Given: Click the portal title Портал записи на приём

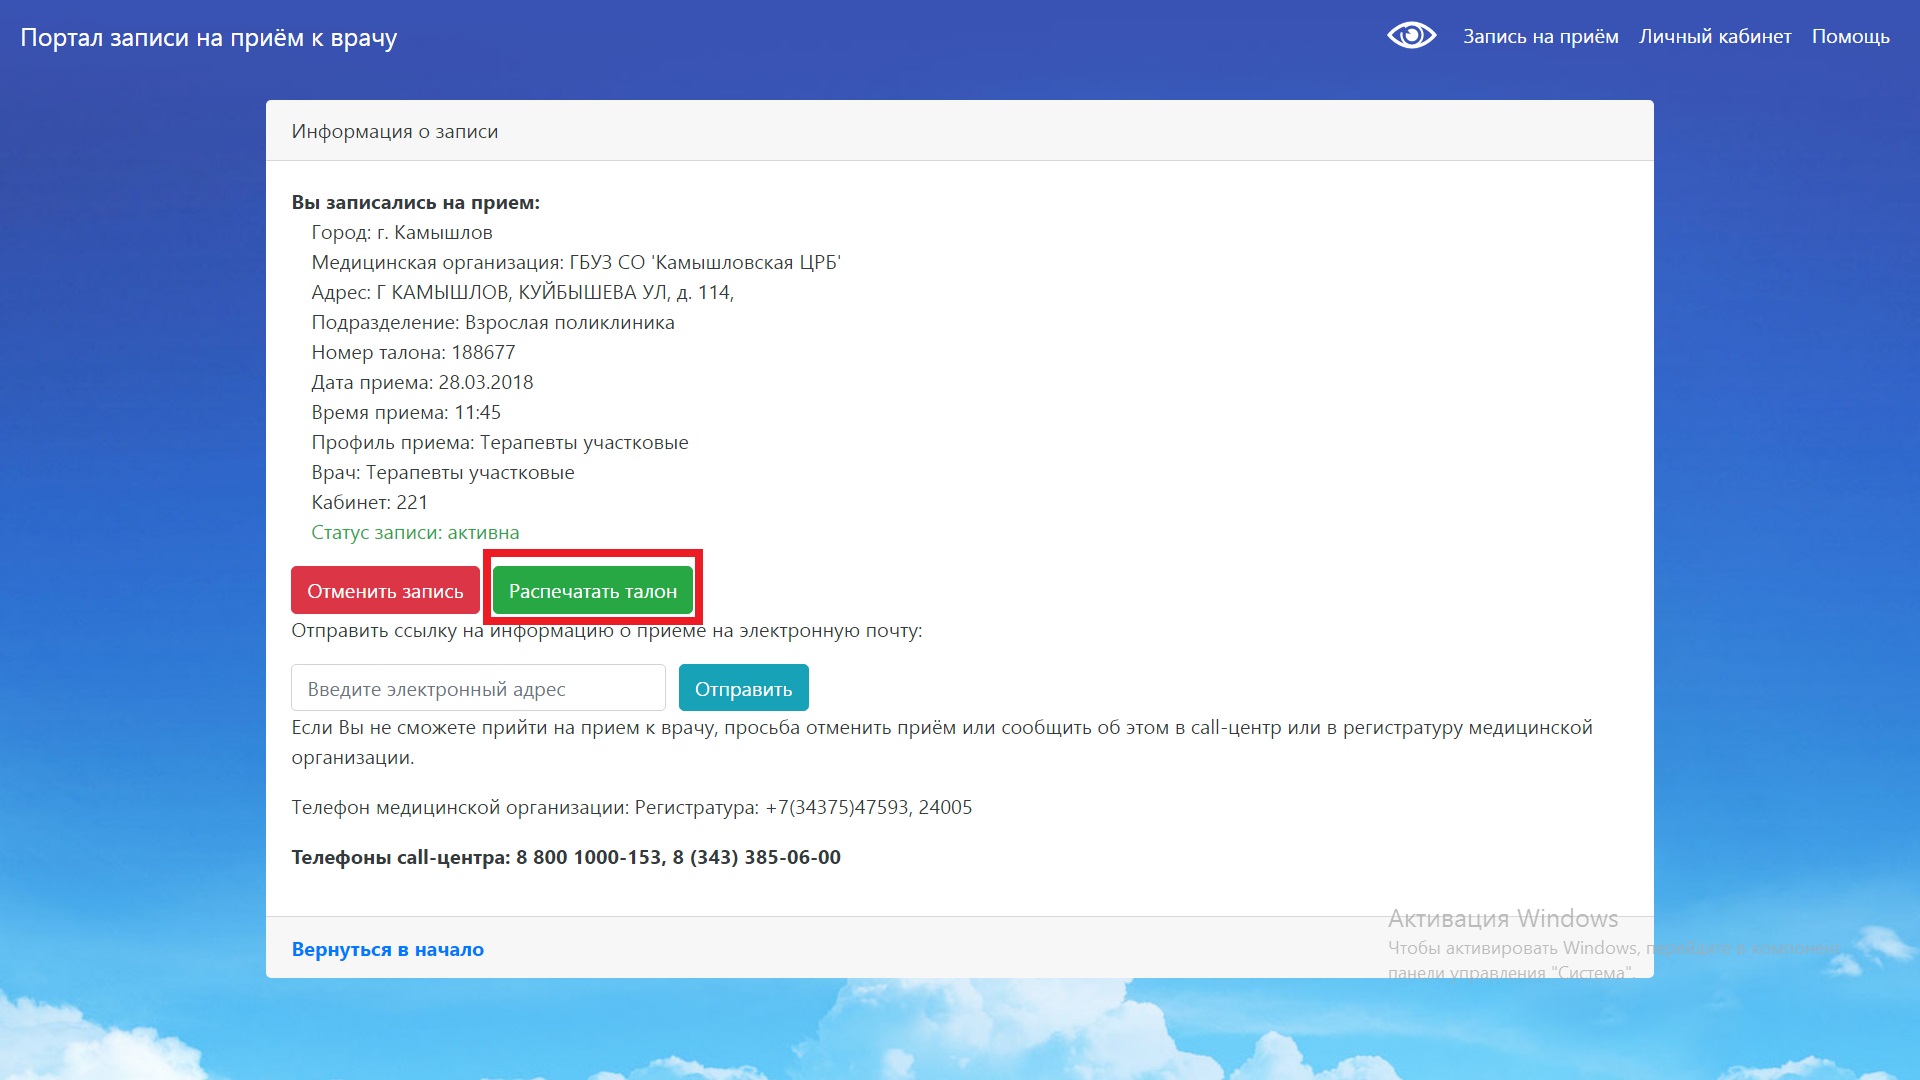Looking at the screenshot, I should pos(209,38).
